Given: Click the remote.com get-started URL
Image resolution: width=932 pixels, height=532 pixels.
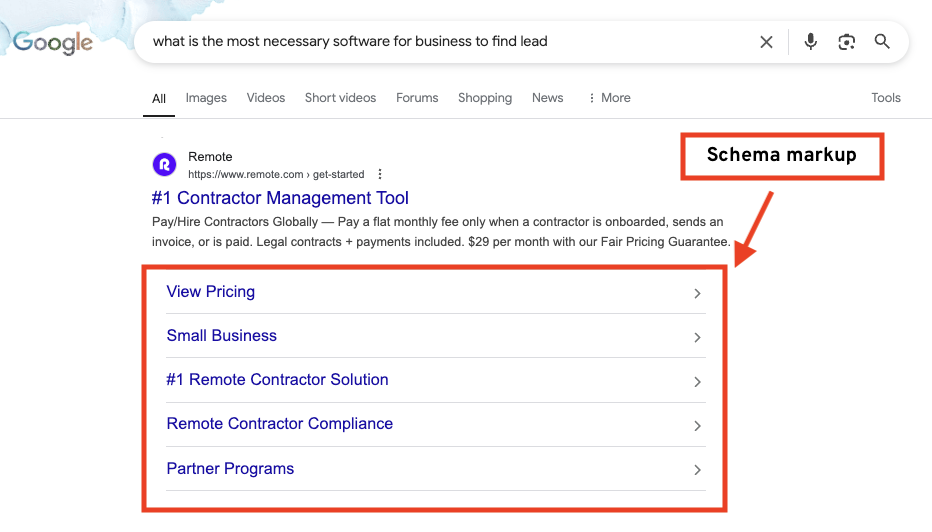Looking at the screenshot, I should click(x=276, y=174).
